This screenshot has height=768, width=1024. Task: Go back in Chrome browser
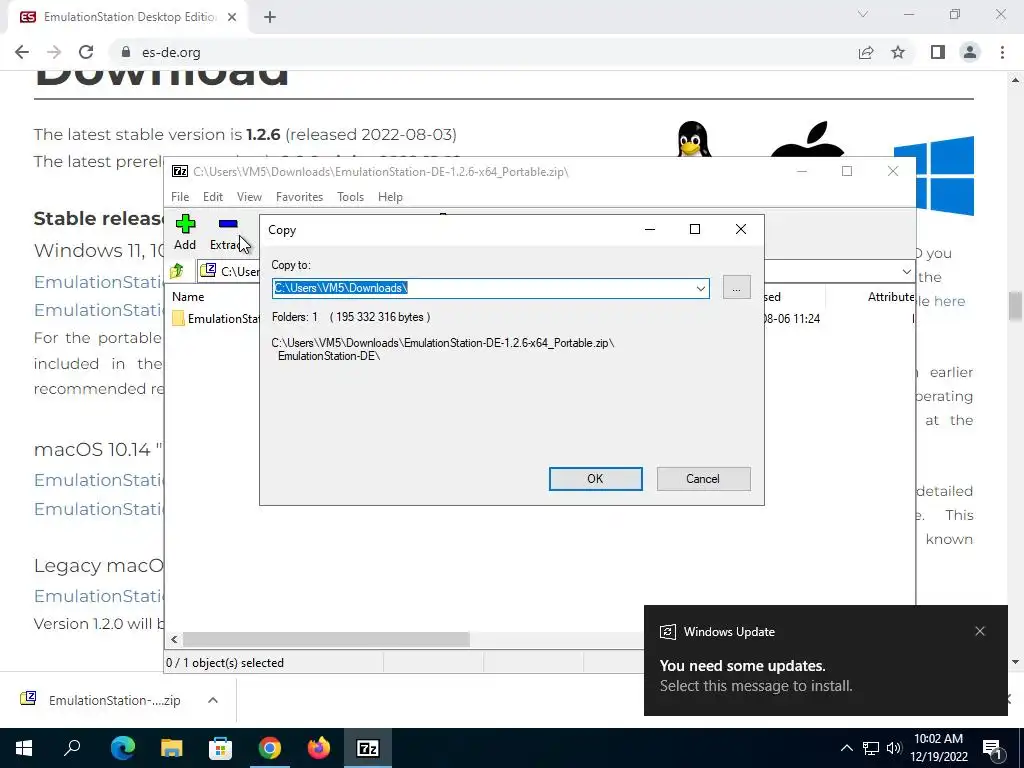click(22, 52)
